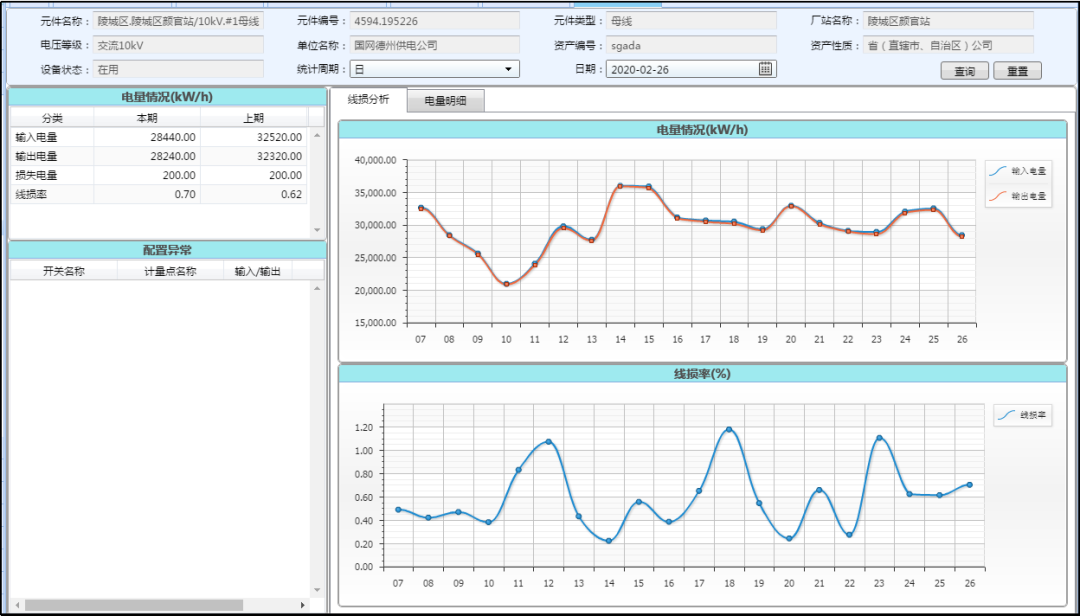Click the 开关名称 column header

(x=63, y=271)
